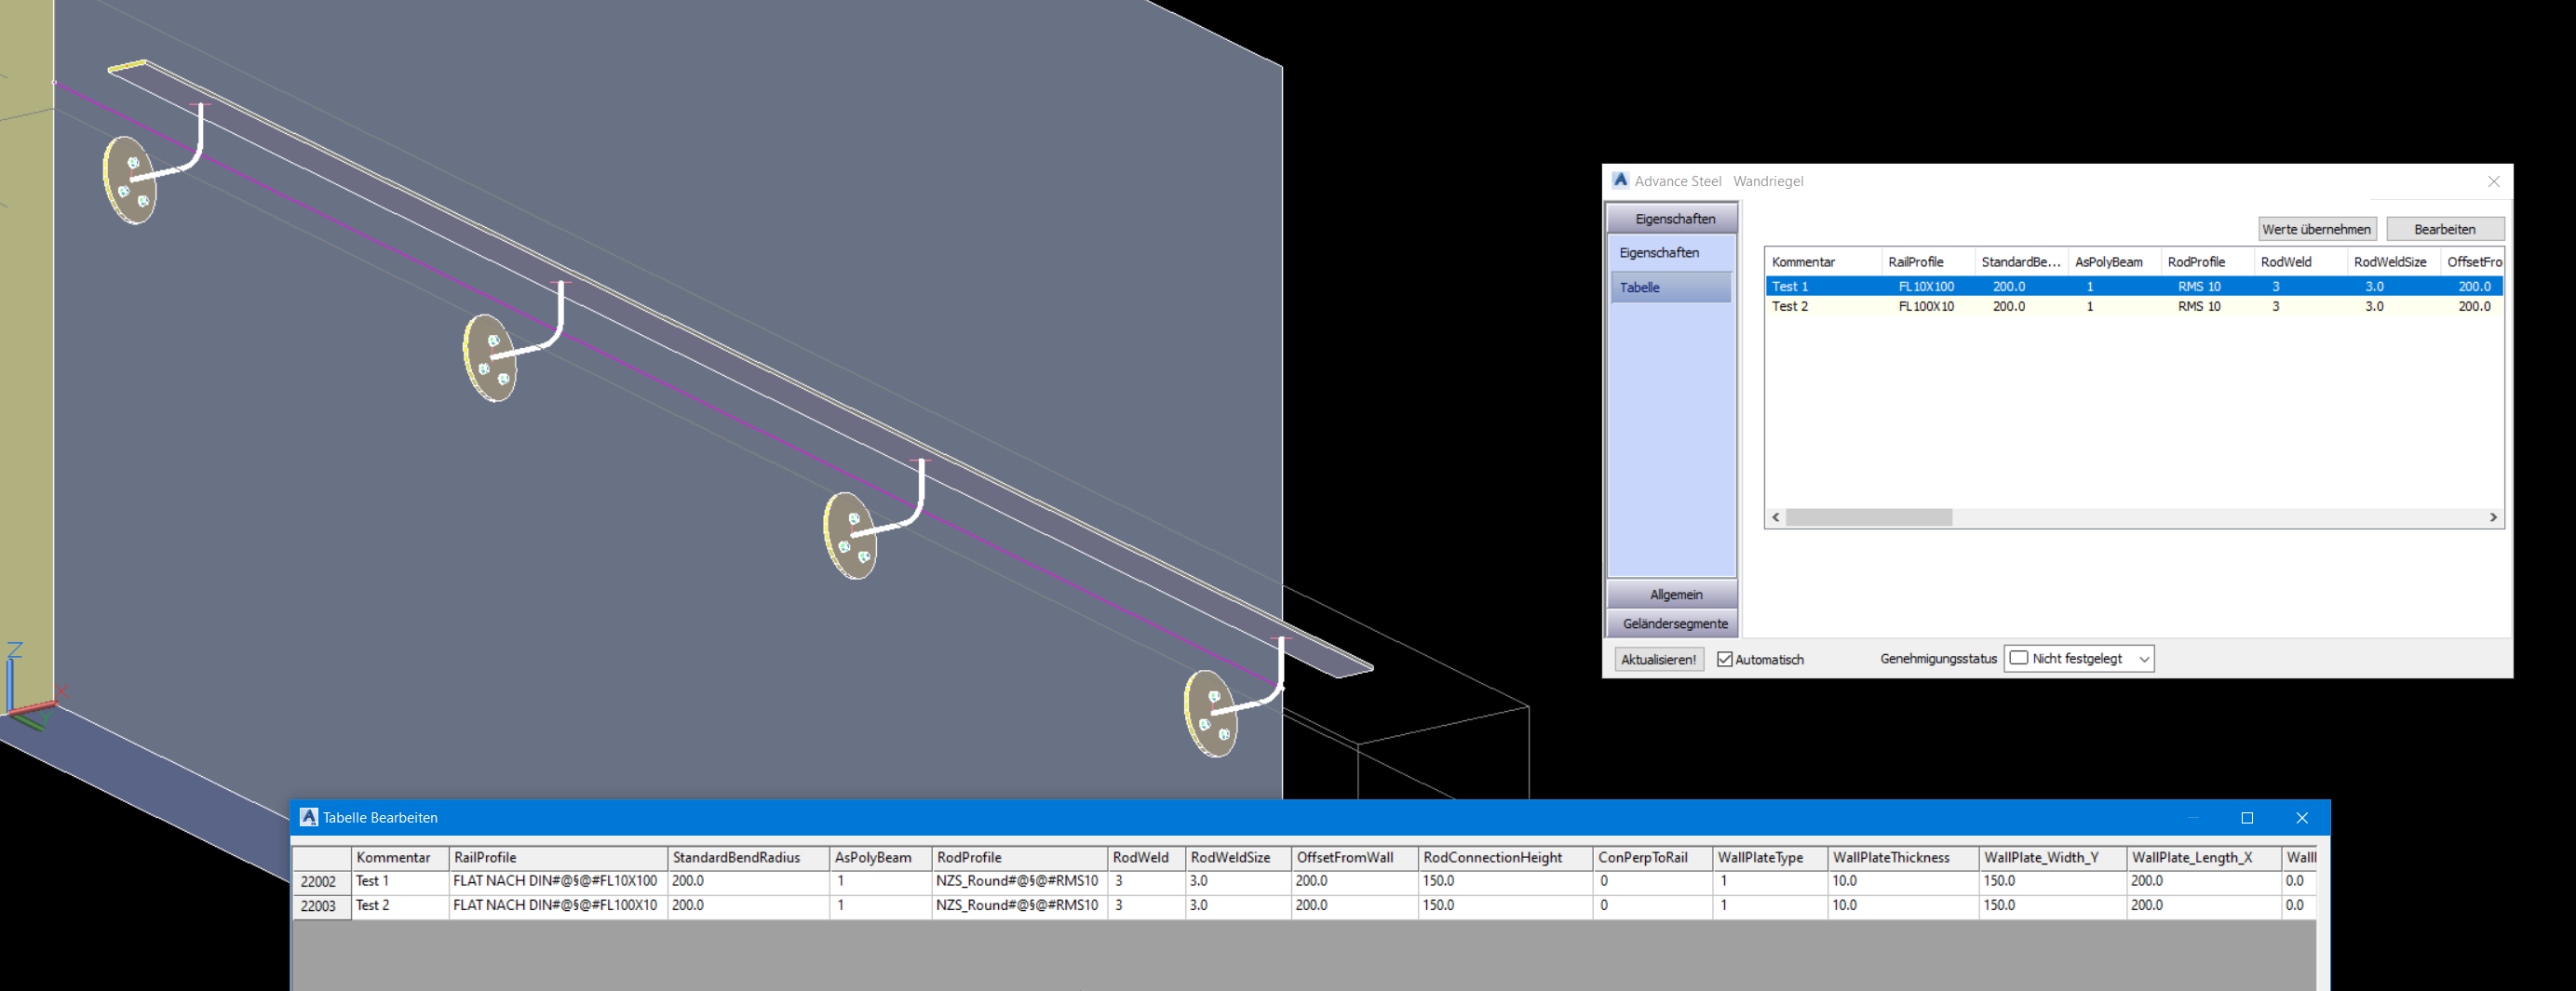Select row 22003 in Tabelle Bearbeiten
Viewport: 2576px width, 991px height.
[x=320, y=905]
